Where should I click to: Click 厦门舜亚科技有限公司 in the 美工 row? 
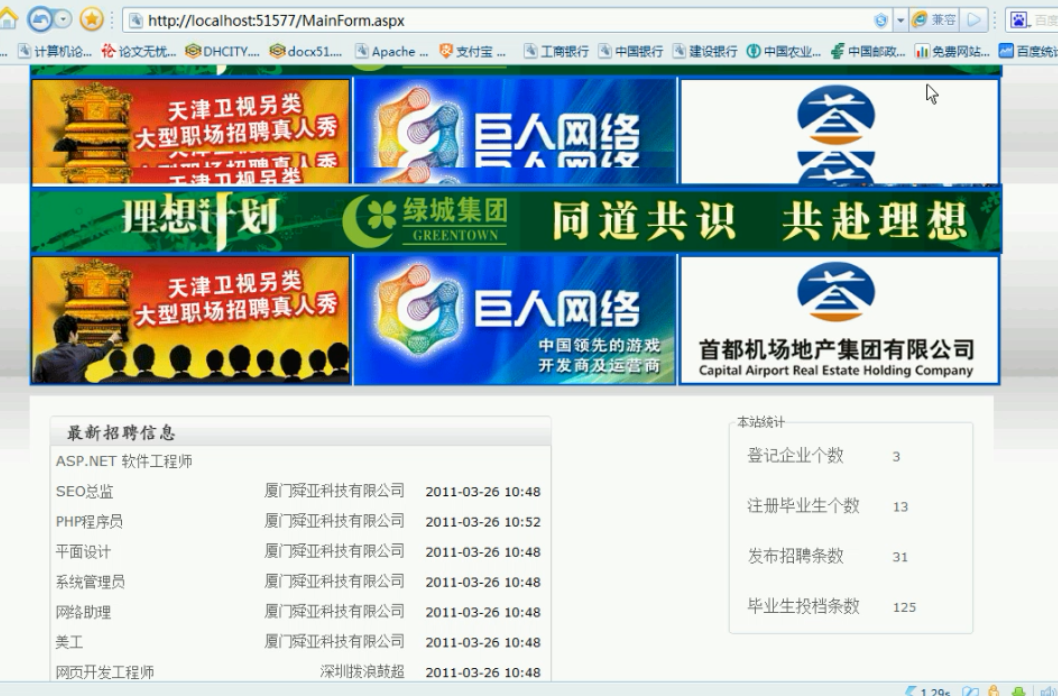[x=335, y=641]
